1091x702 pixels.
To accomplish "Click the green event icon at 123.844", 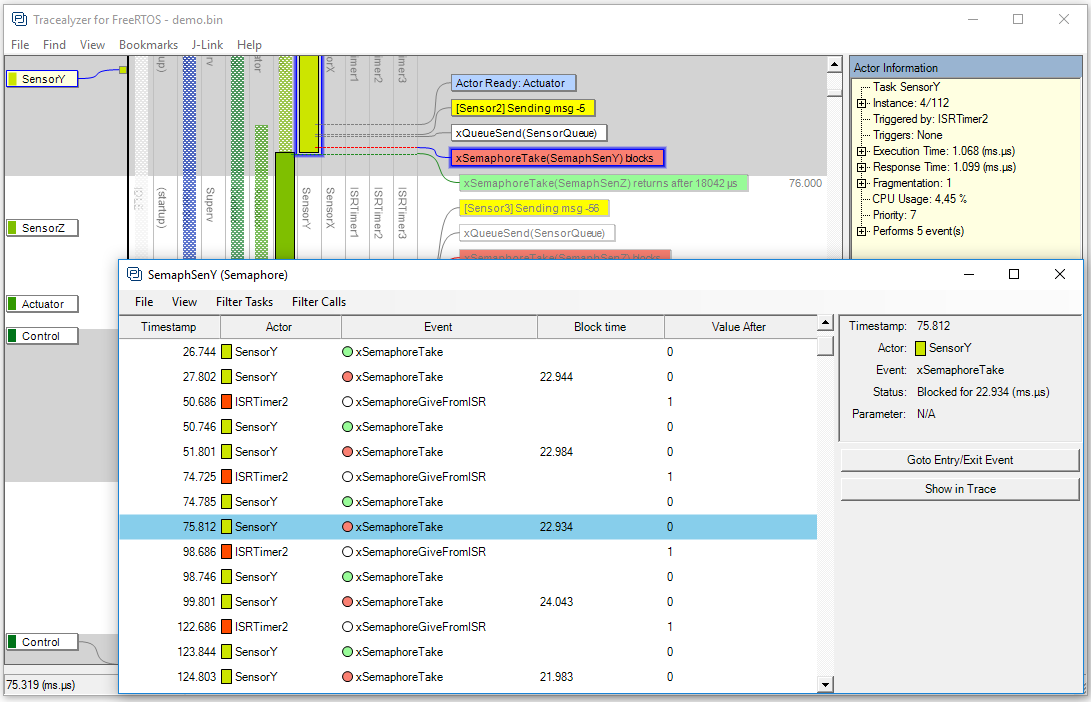I will 347,652.
